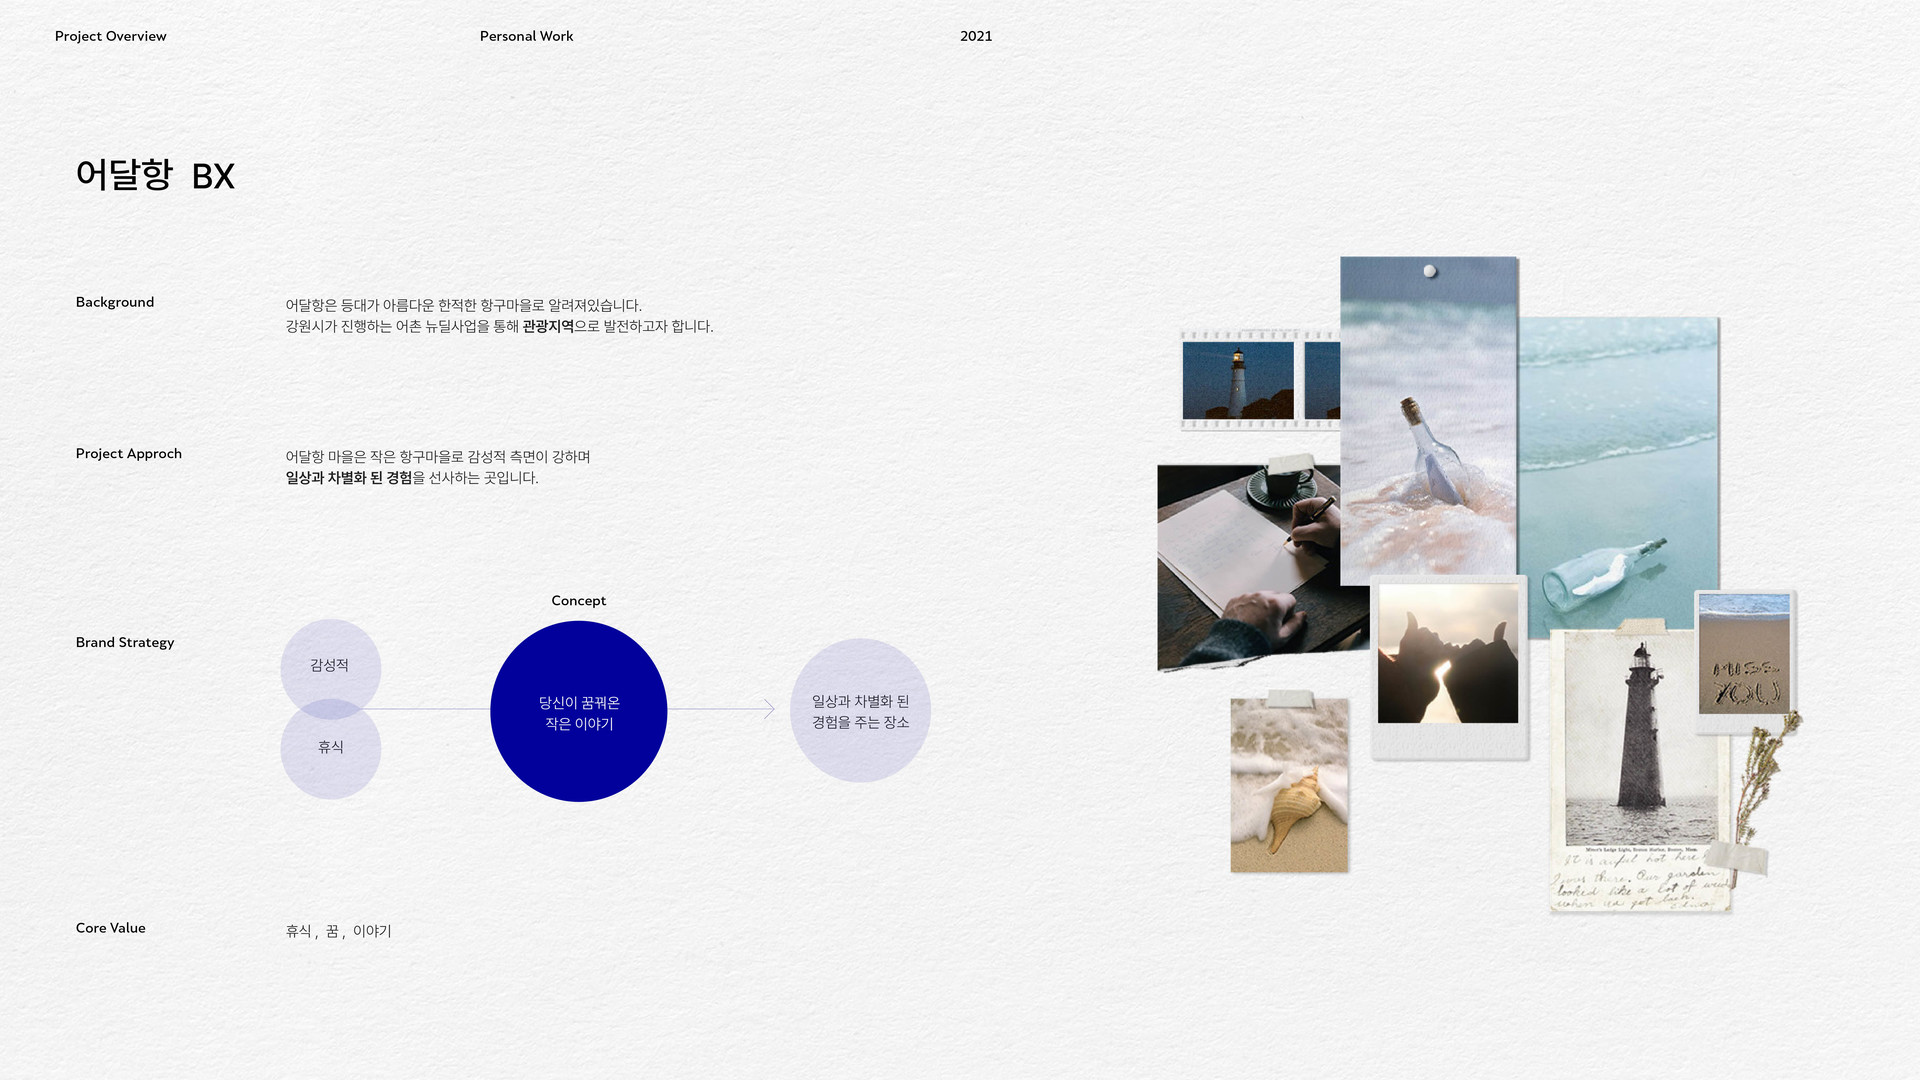Click the dark blue Concept circle
This screenshot has height=1080, width=1920.
click(x=578, y=711)
